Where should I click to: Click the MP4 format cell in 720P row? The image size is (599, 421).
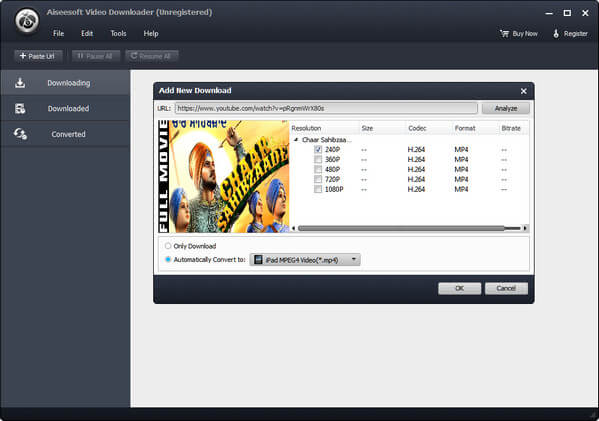tap(461, 179)
